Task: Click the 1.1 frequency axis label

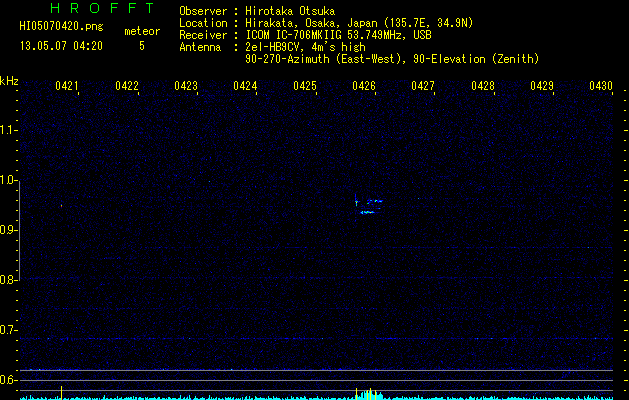Action: pos(8,130)
